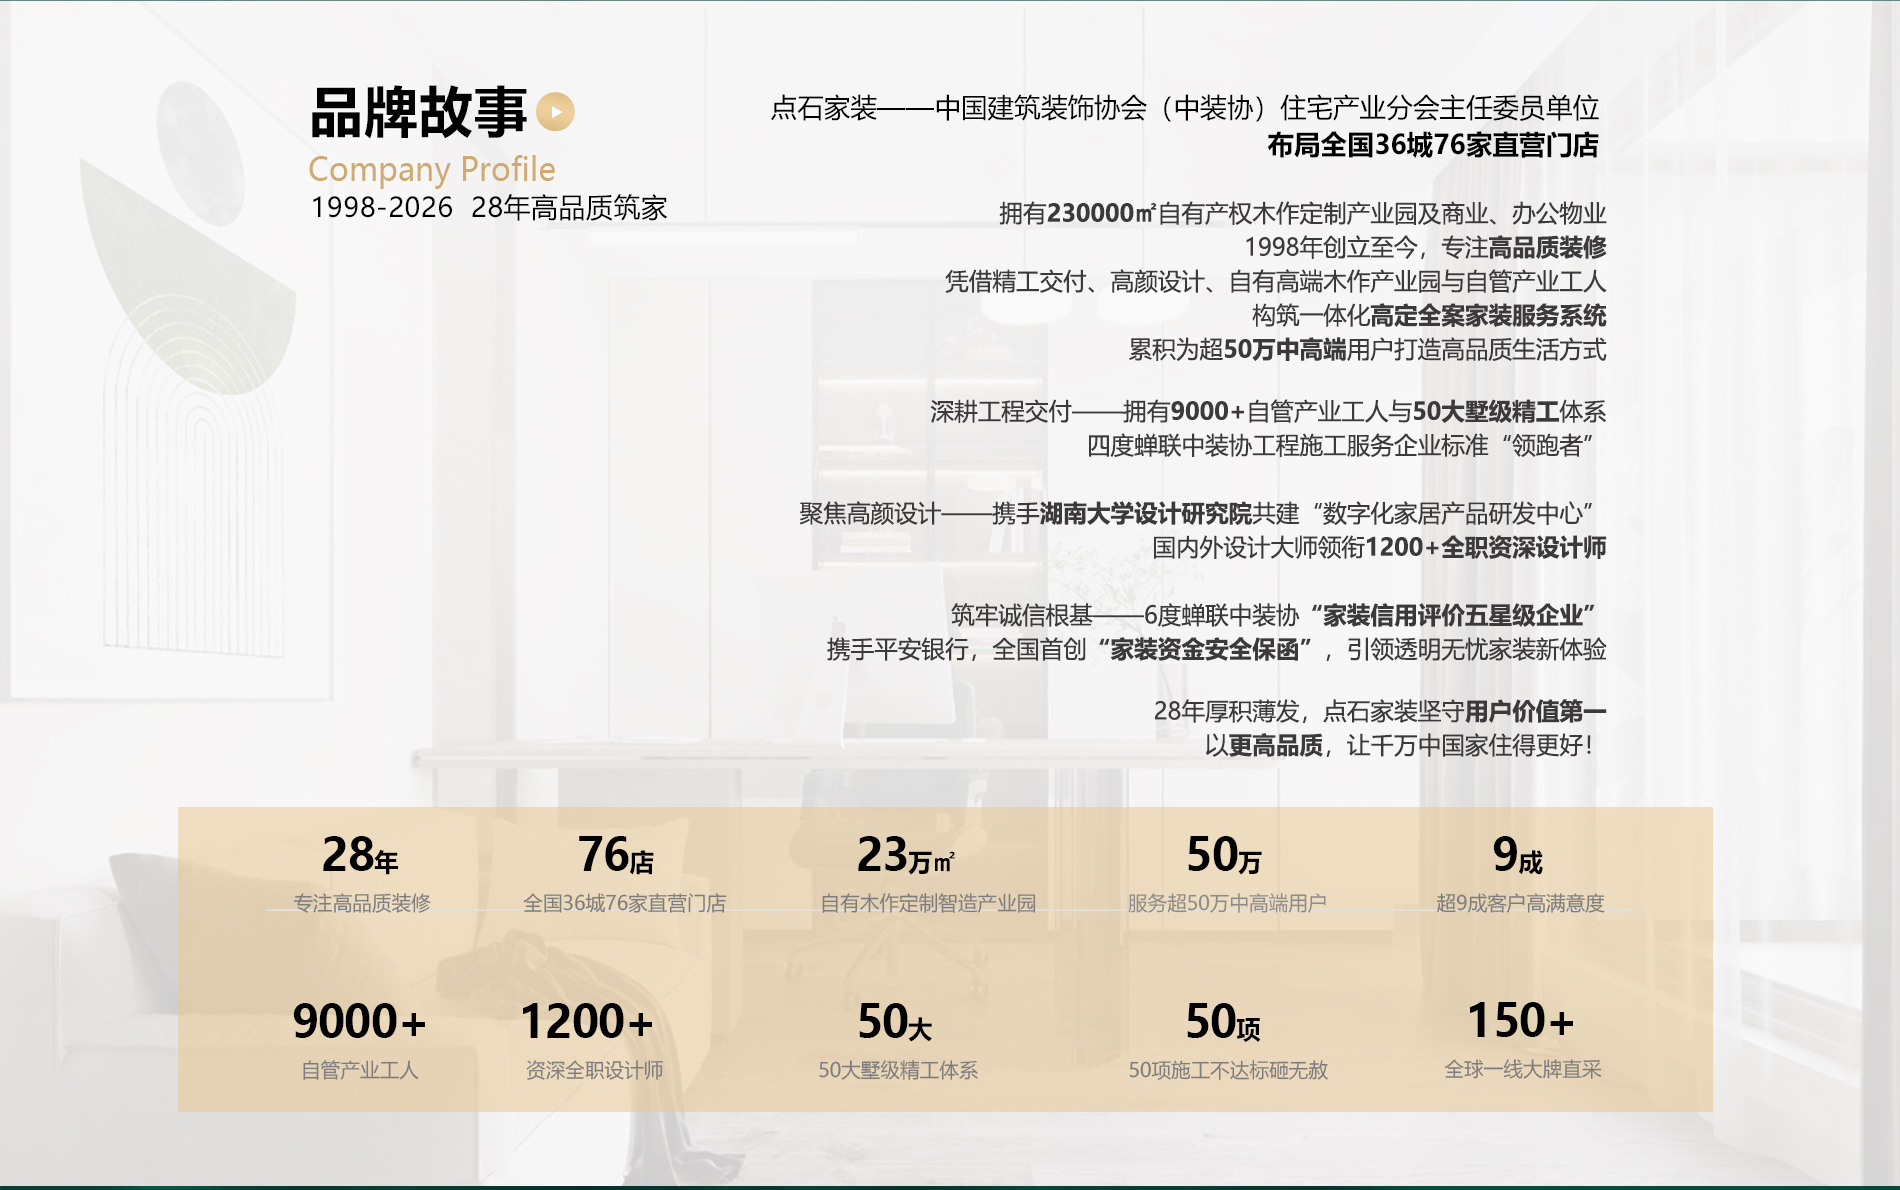Click the Company Profile subtitle
The width and height of the screenshot is (1900, 1190).
pyautogui.click(x=432, y=169)
